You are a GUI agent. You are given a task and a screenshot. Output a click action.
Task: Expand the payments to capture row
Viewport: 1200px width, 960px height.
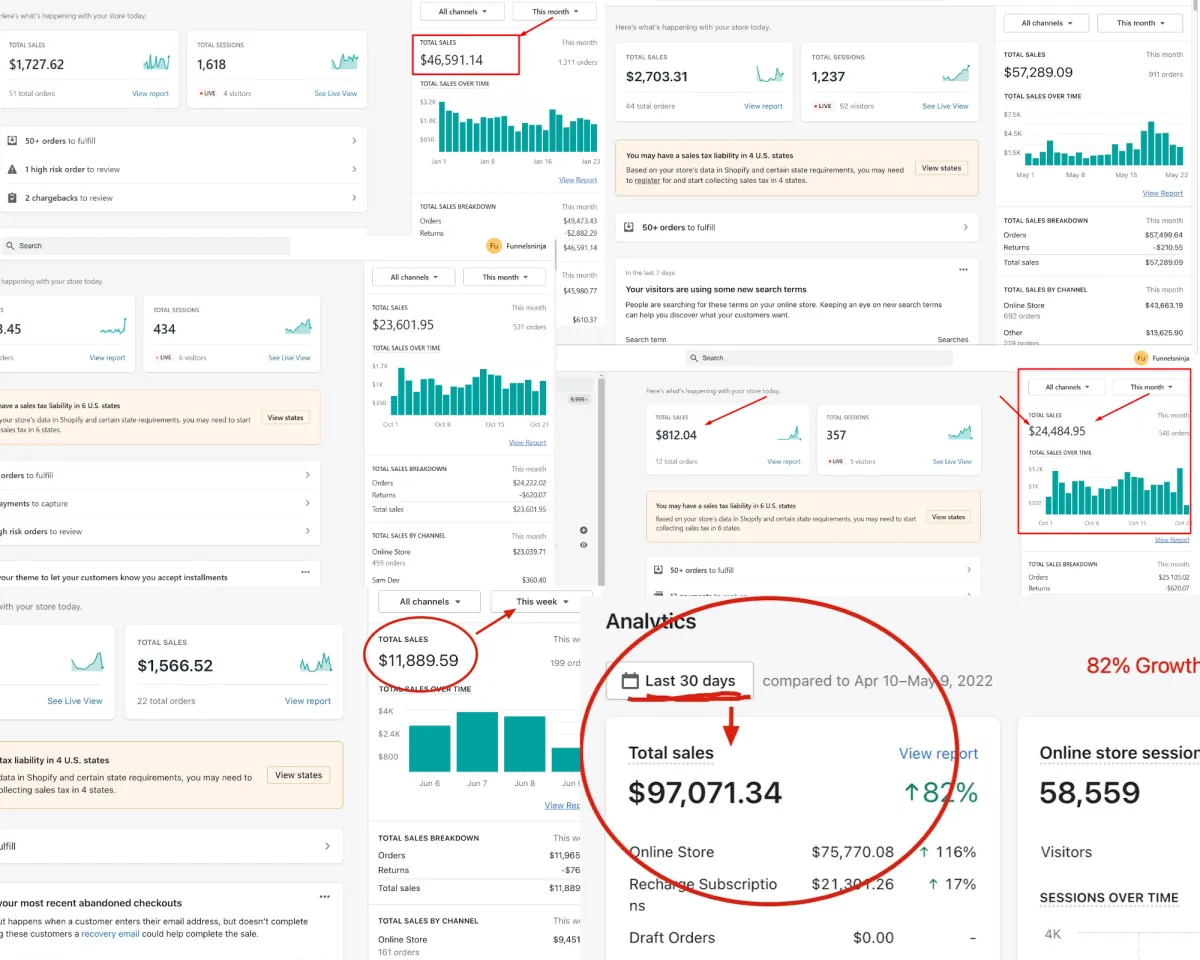coord(160,503)
